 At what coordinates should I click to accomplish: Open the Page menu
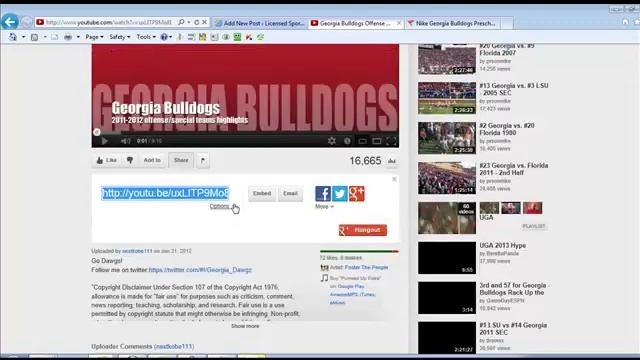coord(94,37)
